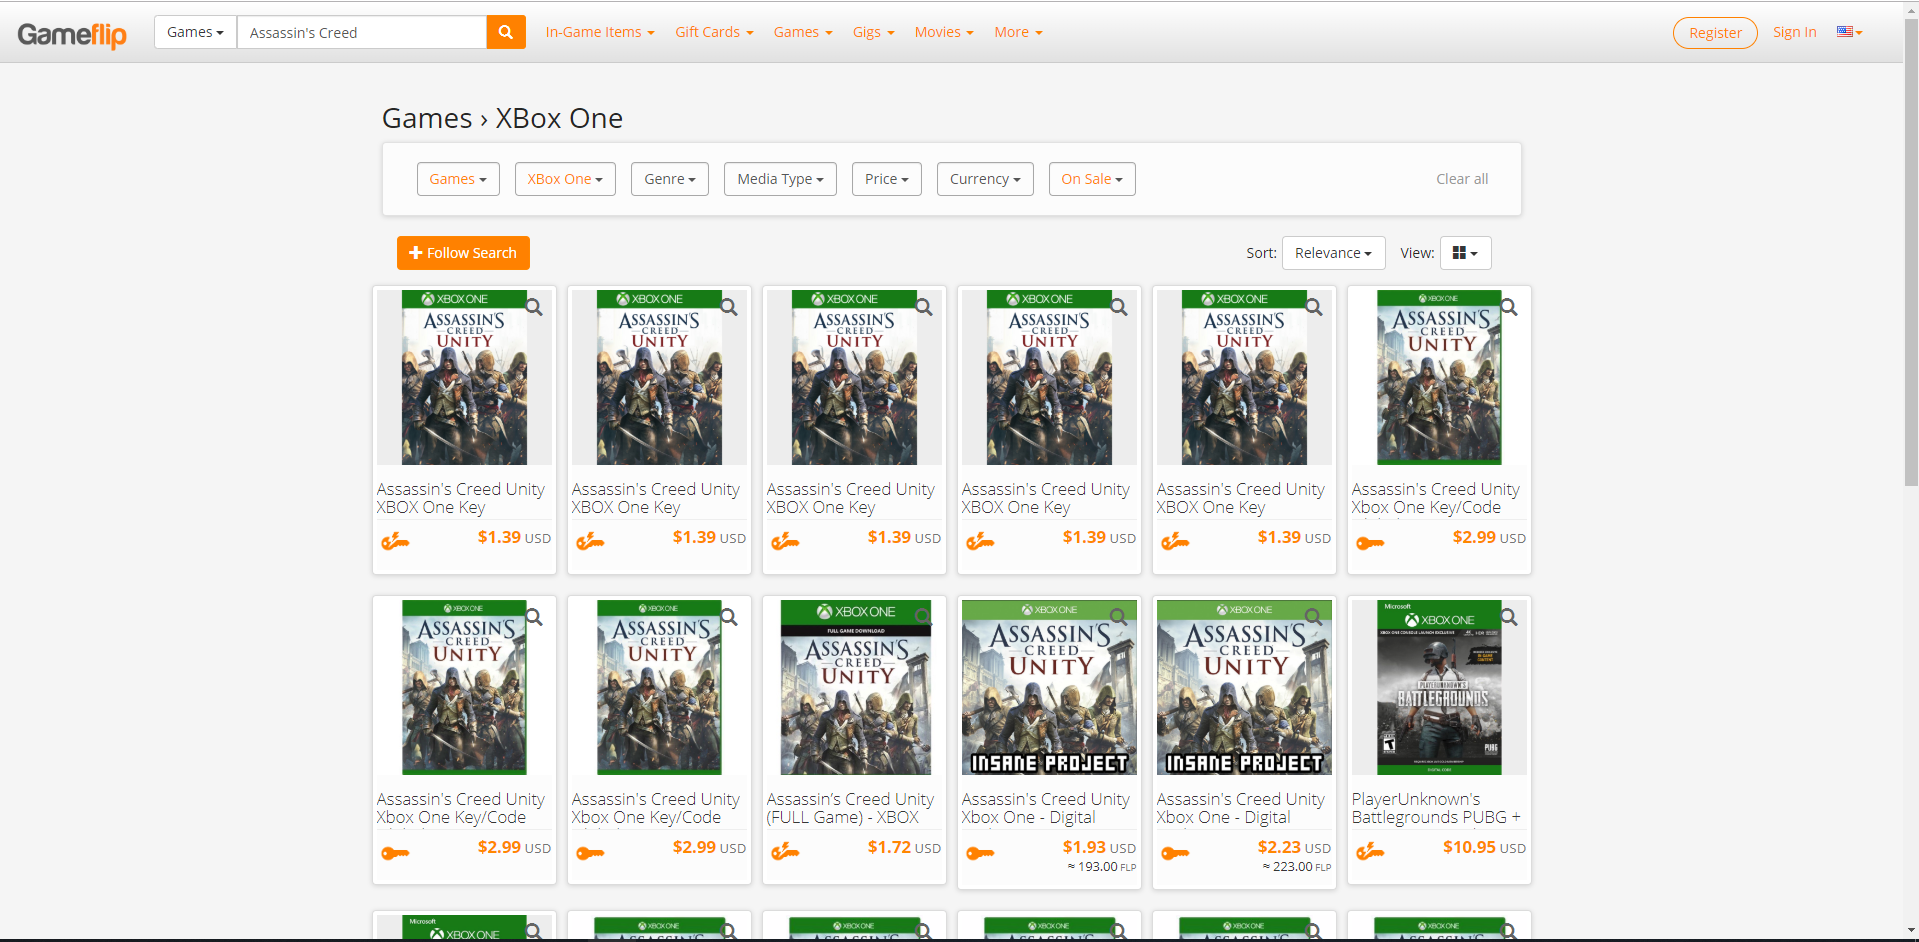
Task: Click the magnifier on the $2.23 listing
Action: [x=1314, y=618]
